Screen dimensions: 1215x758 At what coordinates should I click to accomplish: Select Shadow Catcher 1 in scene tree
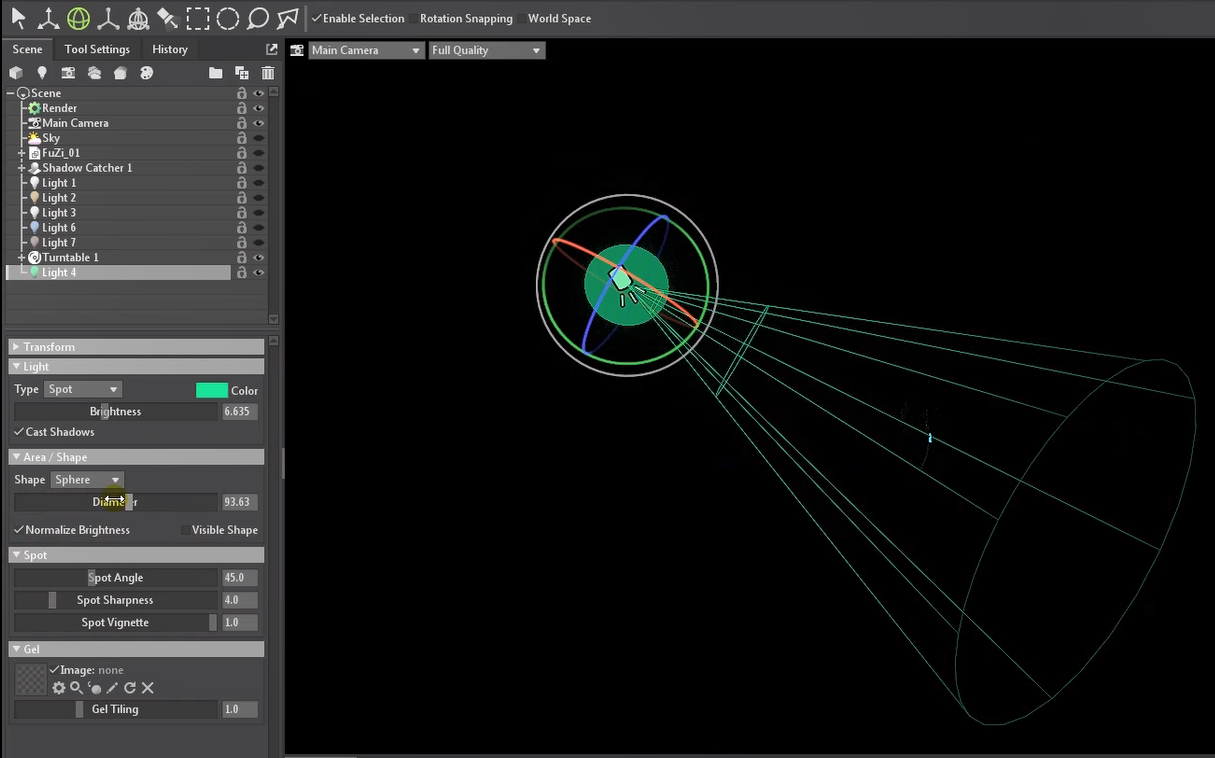pos(87,168)
